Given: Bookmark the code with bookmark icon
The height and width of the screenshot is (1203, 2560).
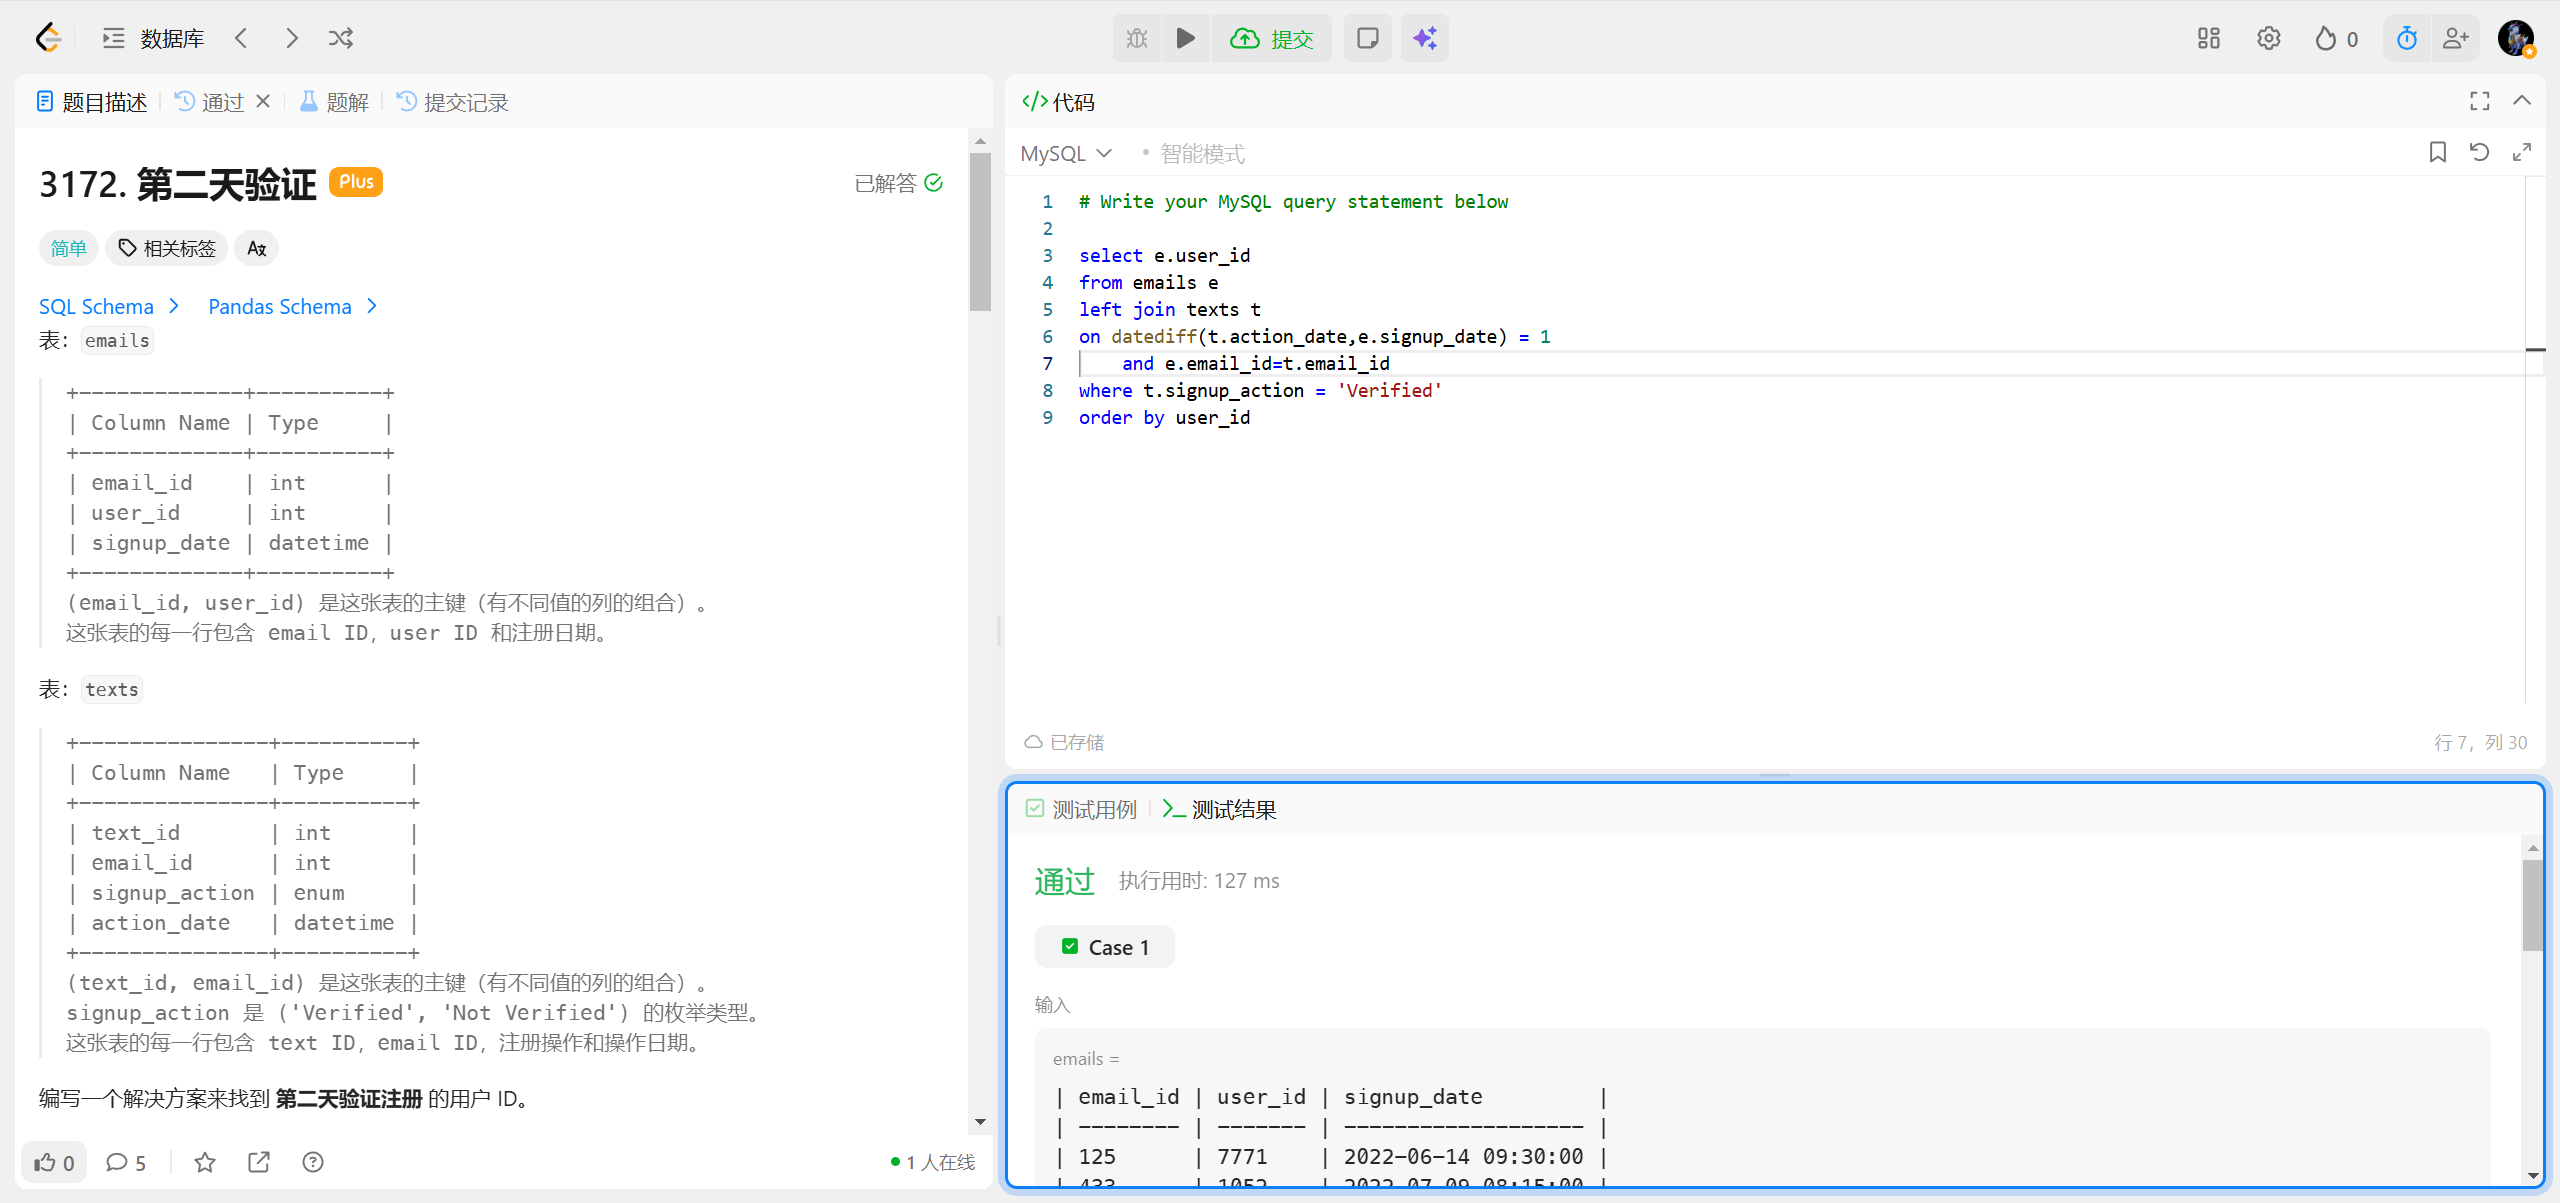Looking at the screenshot, I should (2438, 152).
